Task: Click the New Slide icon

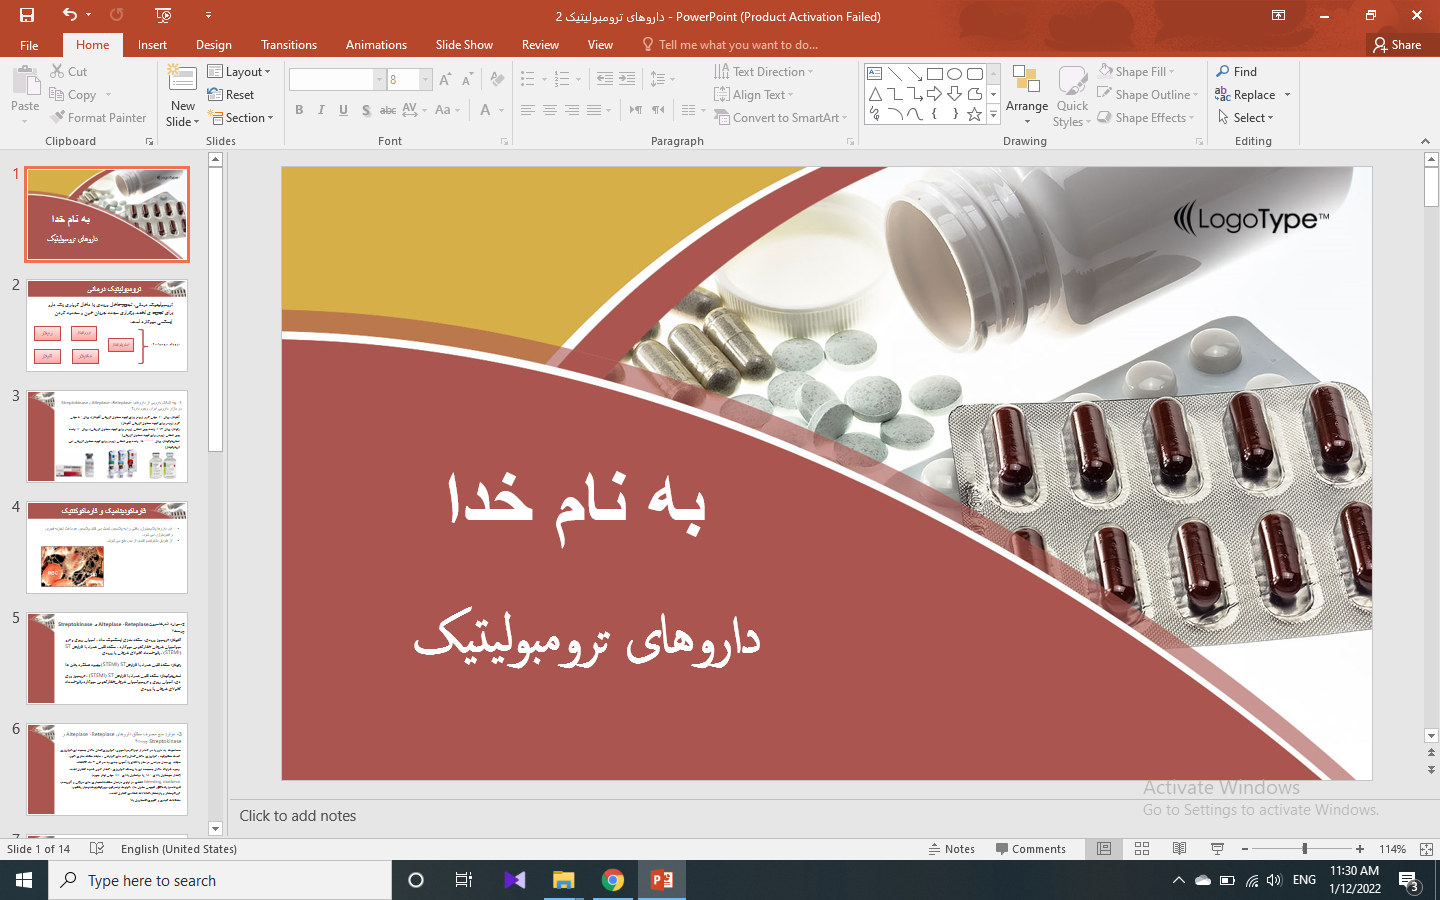Action: coord(182,80)
